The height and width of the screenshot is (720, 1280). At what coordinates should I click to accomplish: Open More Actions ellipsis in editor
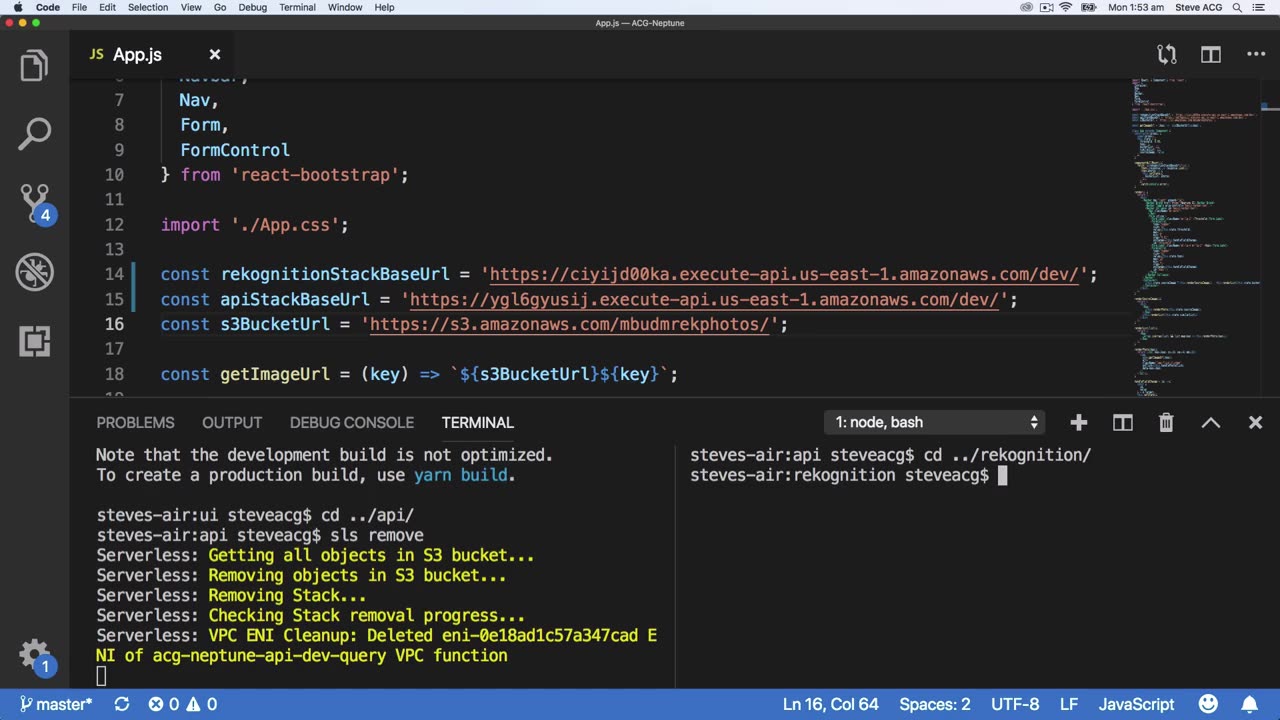click(1256, 55)
